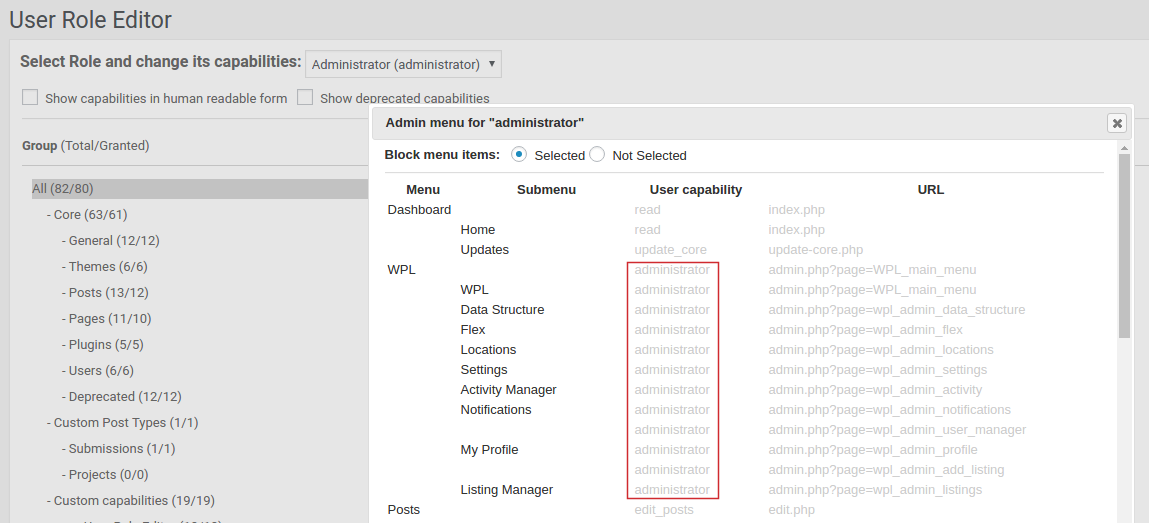This screenshot has width=1149, height=523.
Task: Enable Show deprecated capabilities checkbox
Action: [305, 97]
